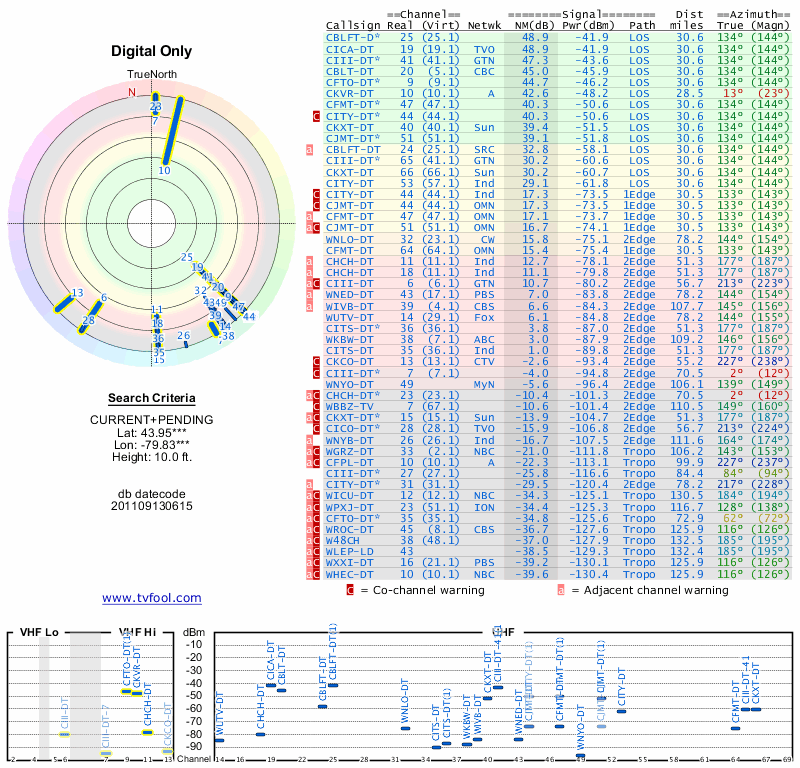Viewport: 800px width, 768px height.
Task: Click the adjacent-channel badge beside WNYB-DT
Action: pos(309,440)
